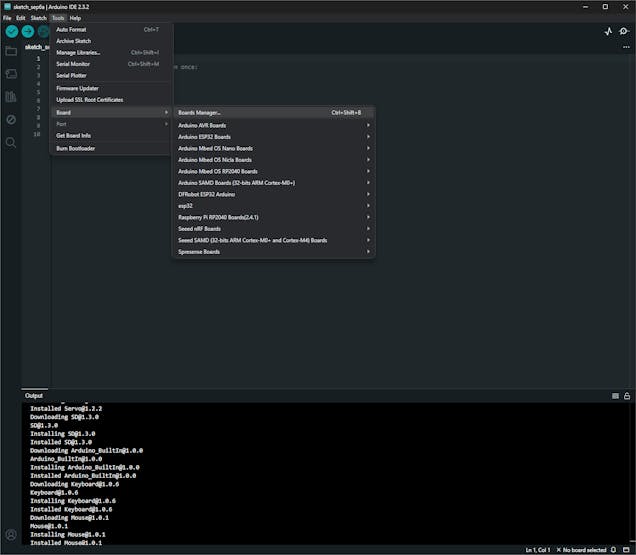Expand the Arduino AVR Boards submenu
The image size is (636, 555).
273,125
